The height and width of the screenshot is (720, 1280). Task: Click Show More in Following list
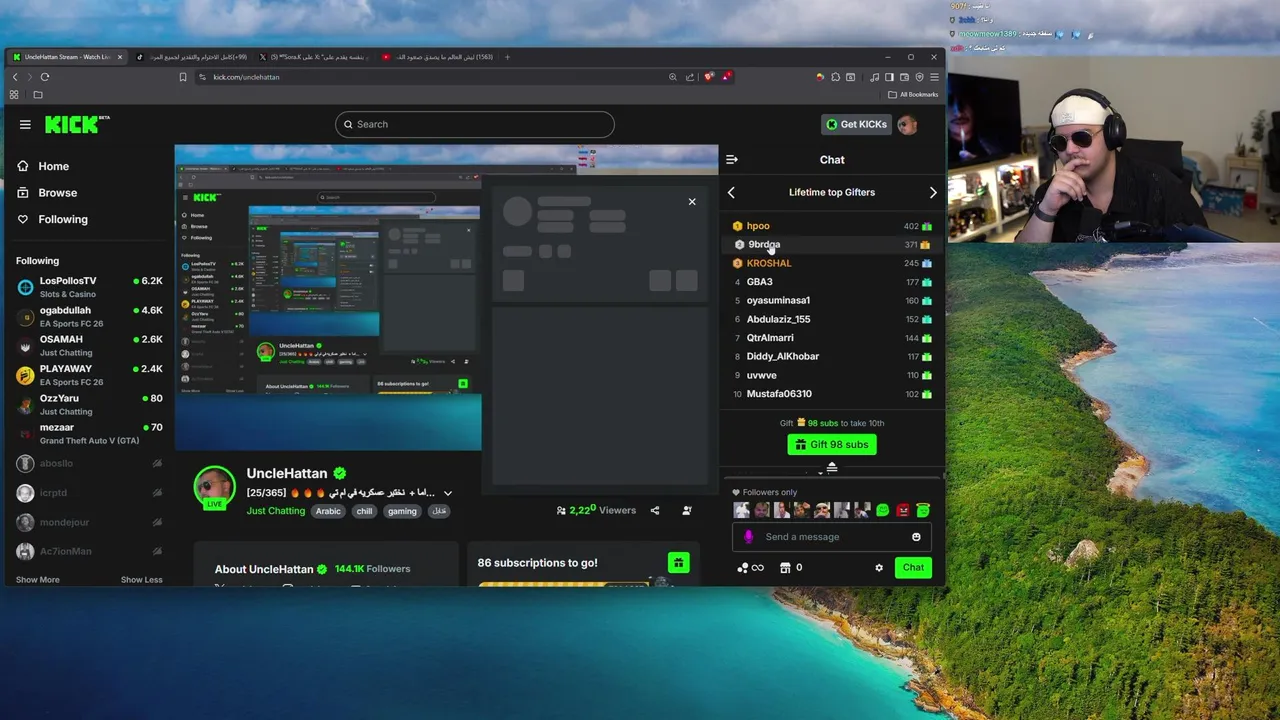click(x=38, y=580)
